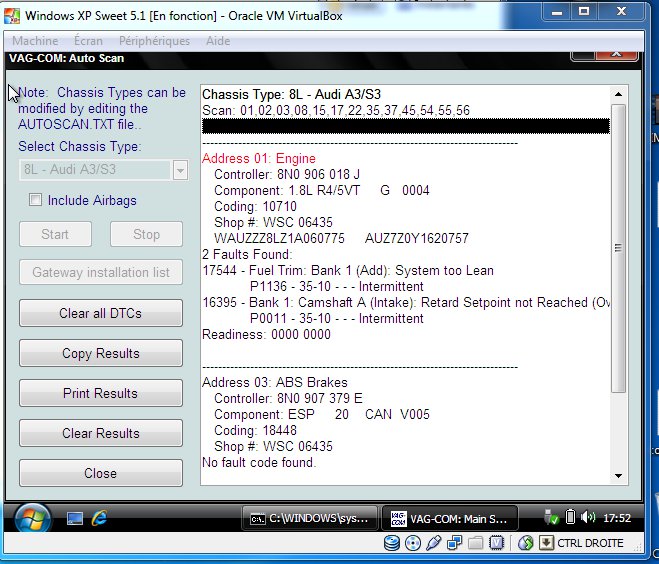This screenshot has width=659, height=564.
Task: Open the Windows Start menu orb
Action: coord(32,518)
